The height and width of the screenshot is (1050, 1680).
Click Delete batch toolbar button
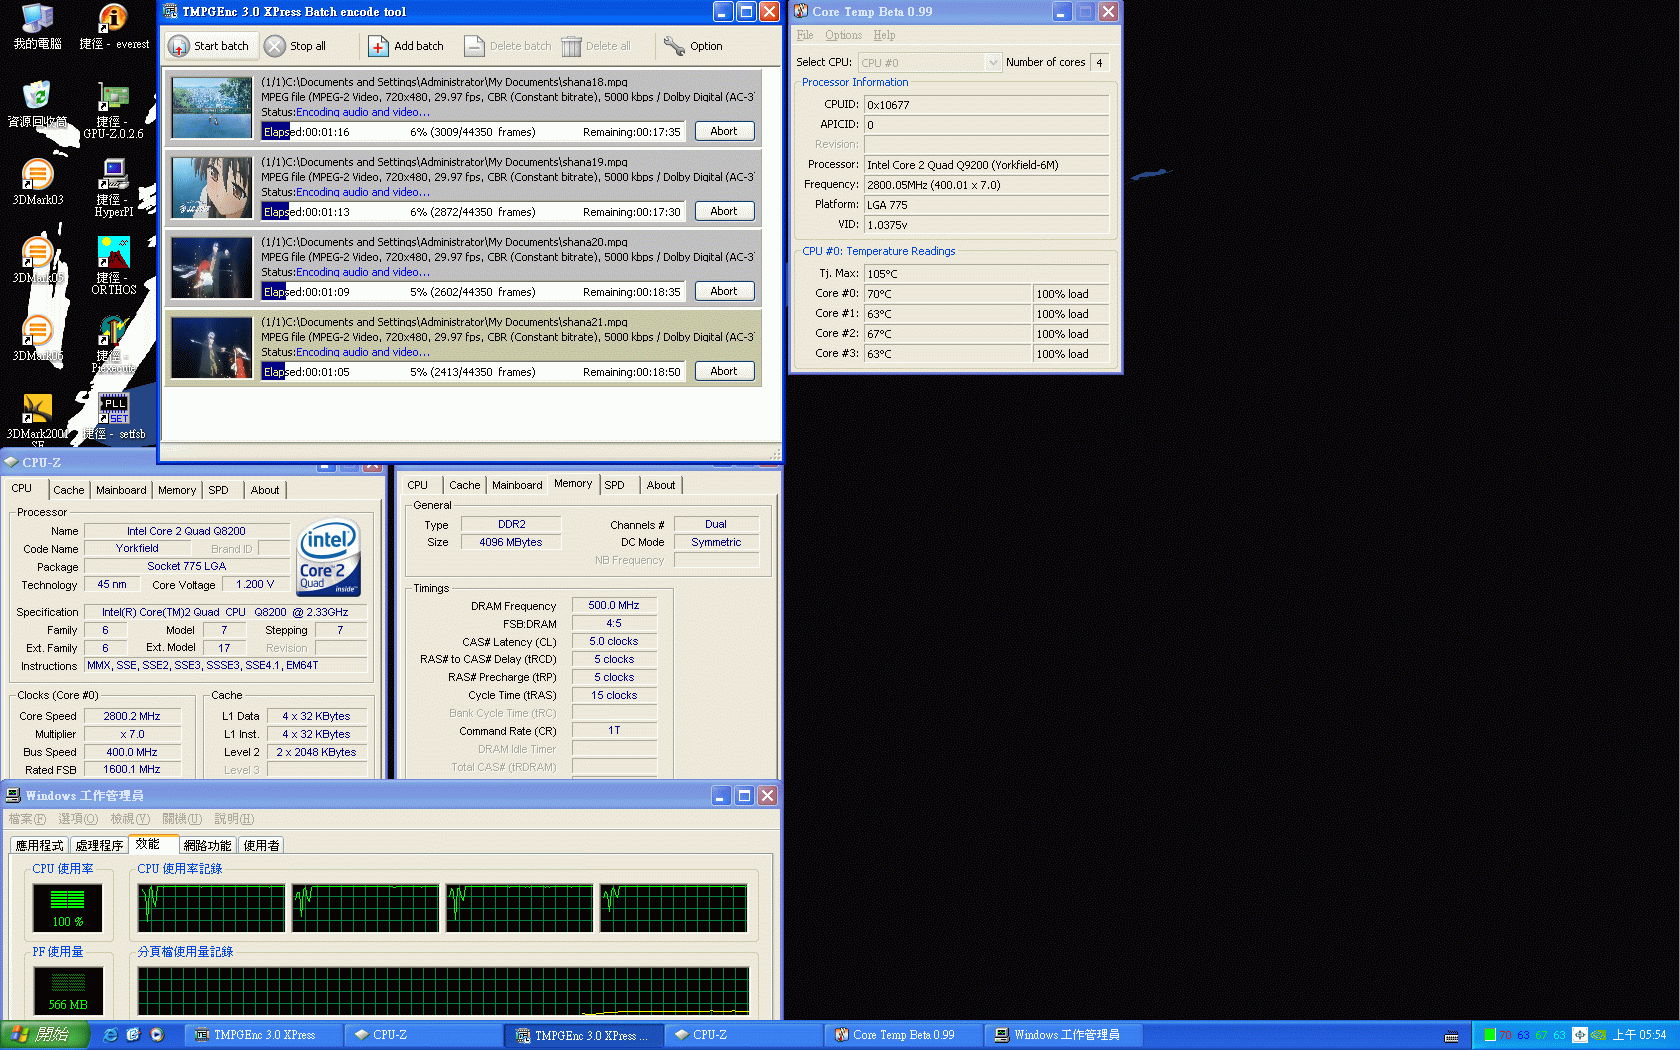pos(508,46)
